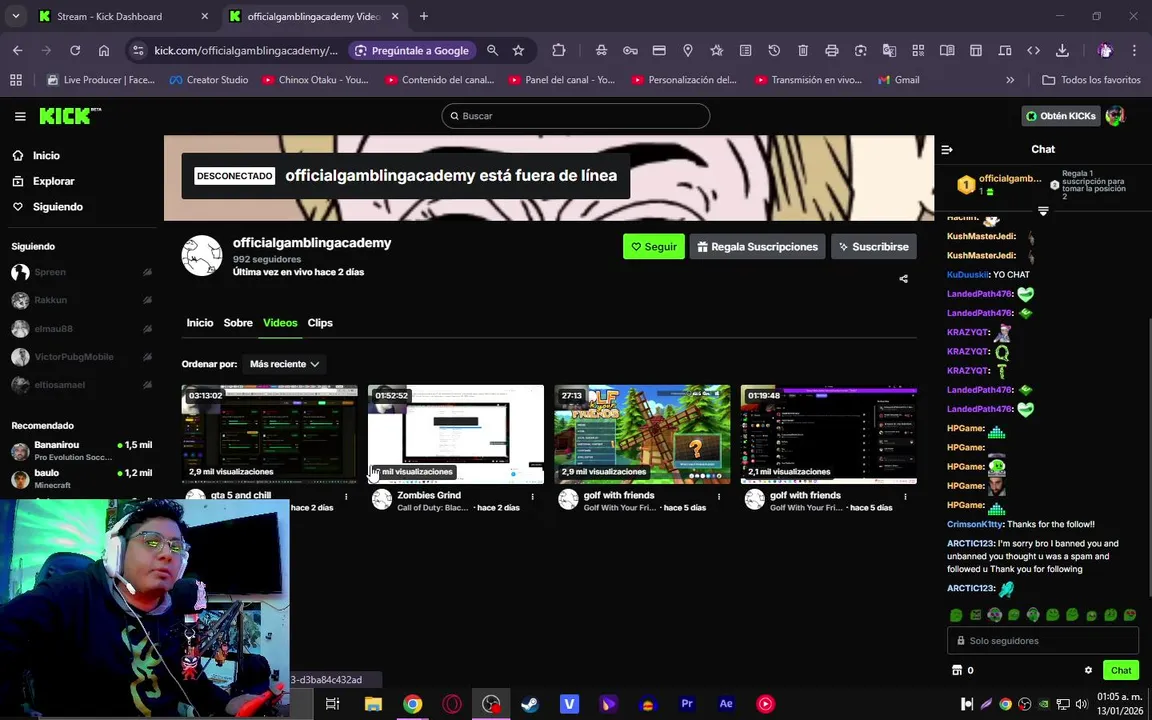Click the Obtén KICKs button
This screenshot has height=720, width=1152.
click(x=1061, y=116)
